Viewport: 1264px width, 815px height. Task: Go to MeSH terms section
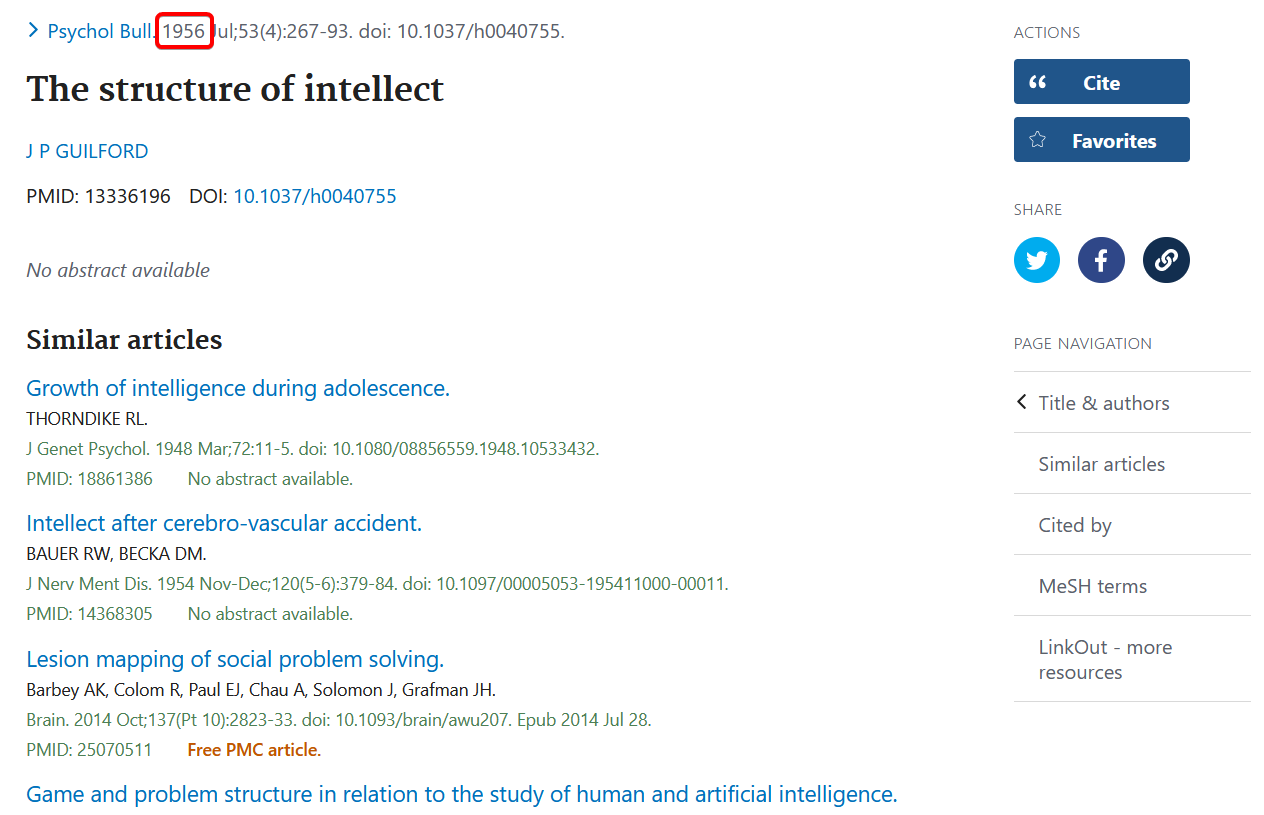tap(1092, 586)
